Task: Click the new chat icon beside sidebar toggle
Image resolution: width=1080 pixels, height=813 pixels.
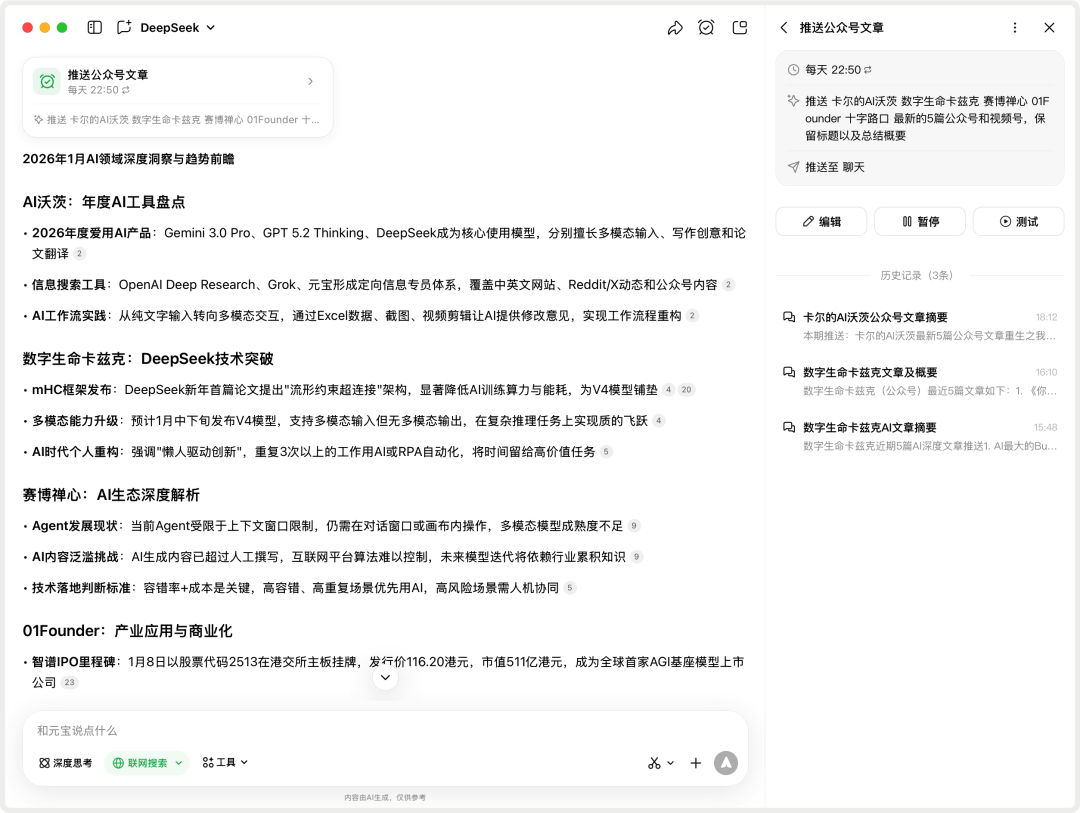Action: [x=123, y=27]
